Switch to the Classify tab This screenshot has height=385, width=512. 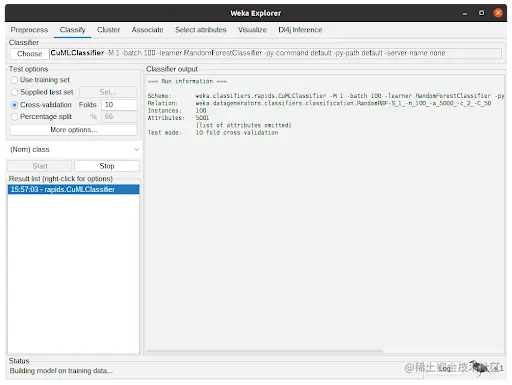tap(72, 30)
